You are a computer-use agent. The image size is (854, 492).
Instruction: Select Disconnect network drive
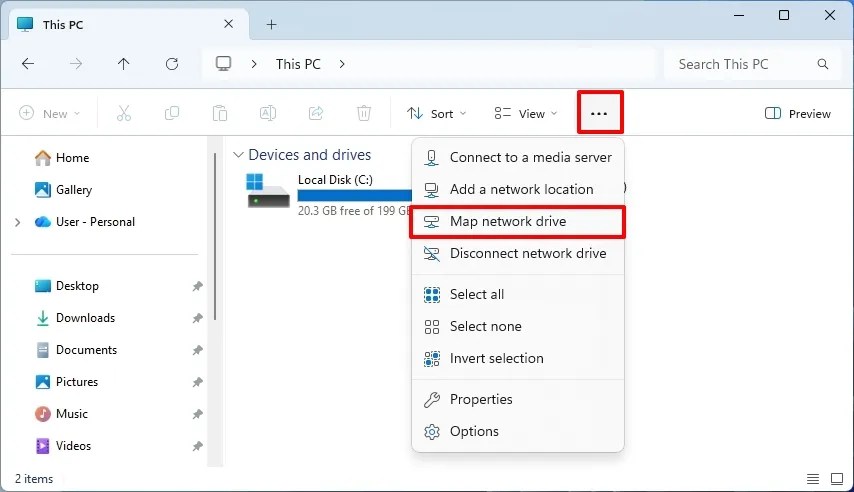(x=518, y=253)
